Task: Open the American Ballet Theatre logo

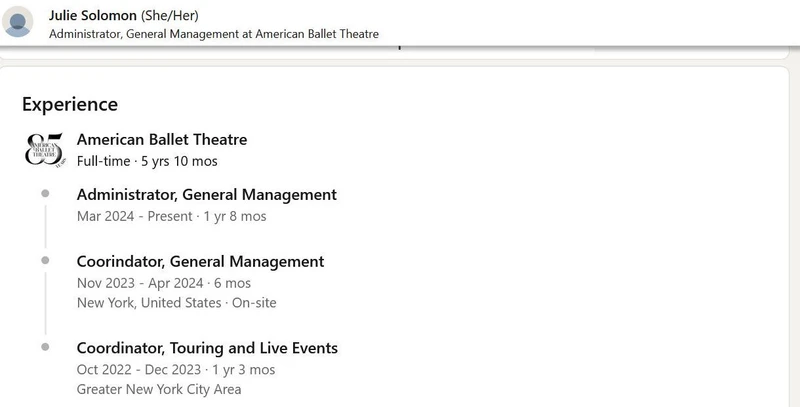Action: (45, 149)
